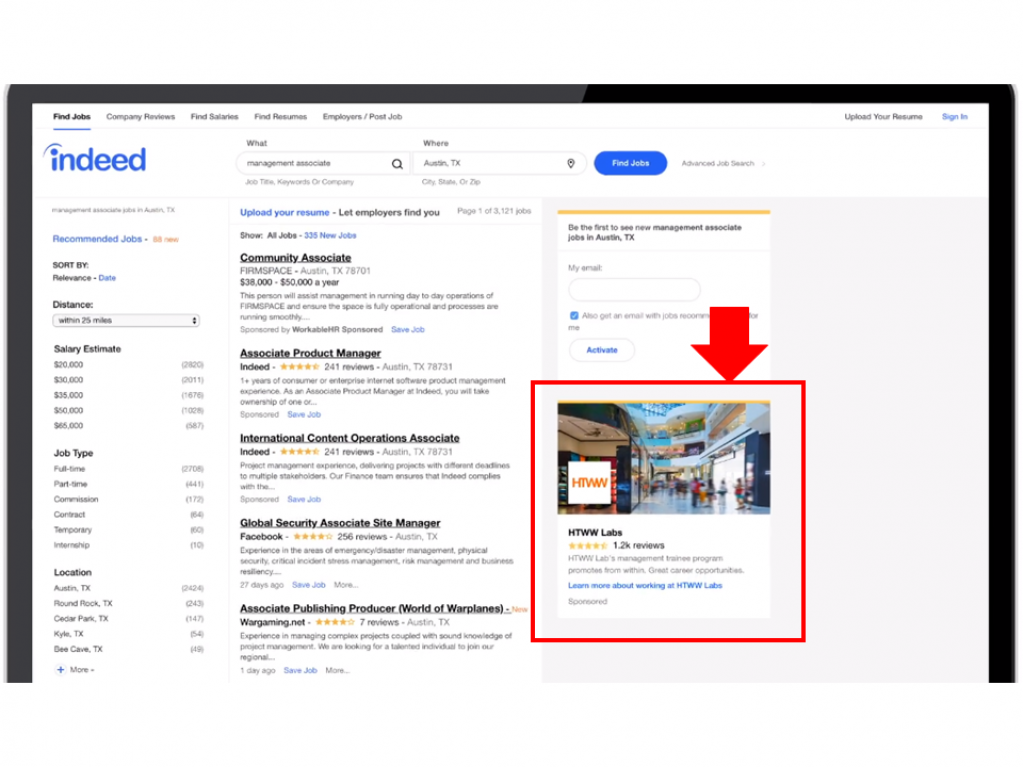Go to Company Reviews tab
Image resolution: width=1023 pixels, height=767 pixels.
(x=140, y=117)
